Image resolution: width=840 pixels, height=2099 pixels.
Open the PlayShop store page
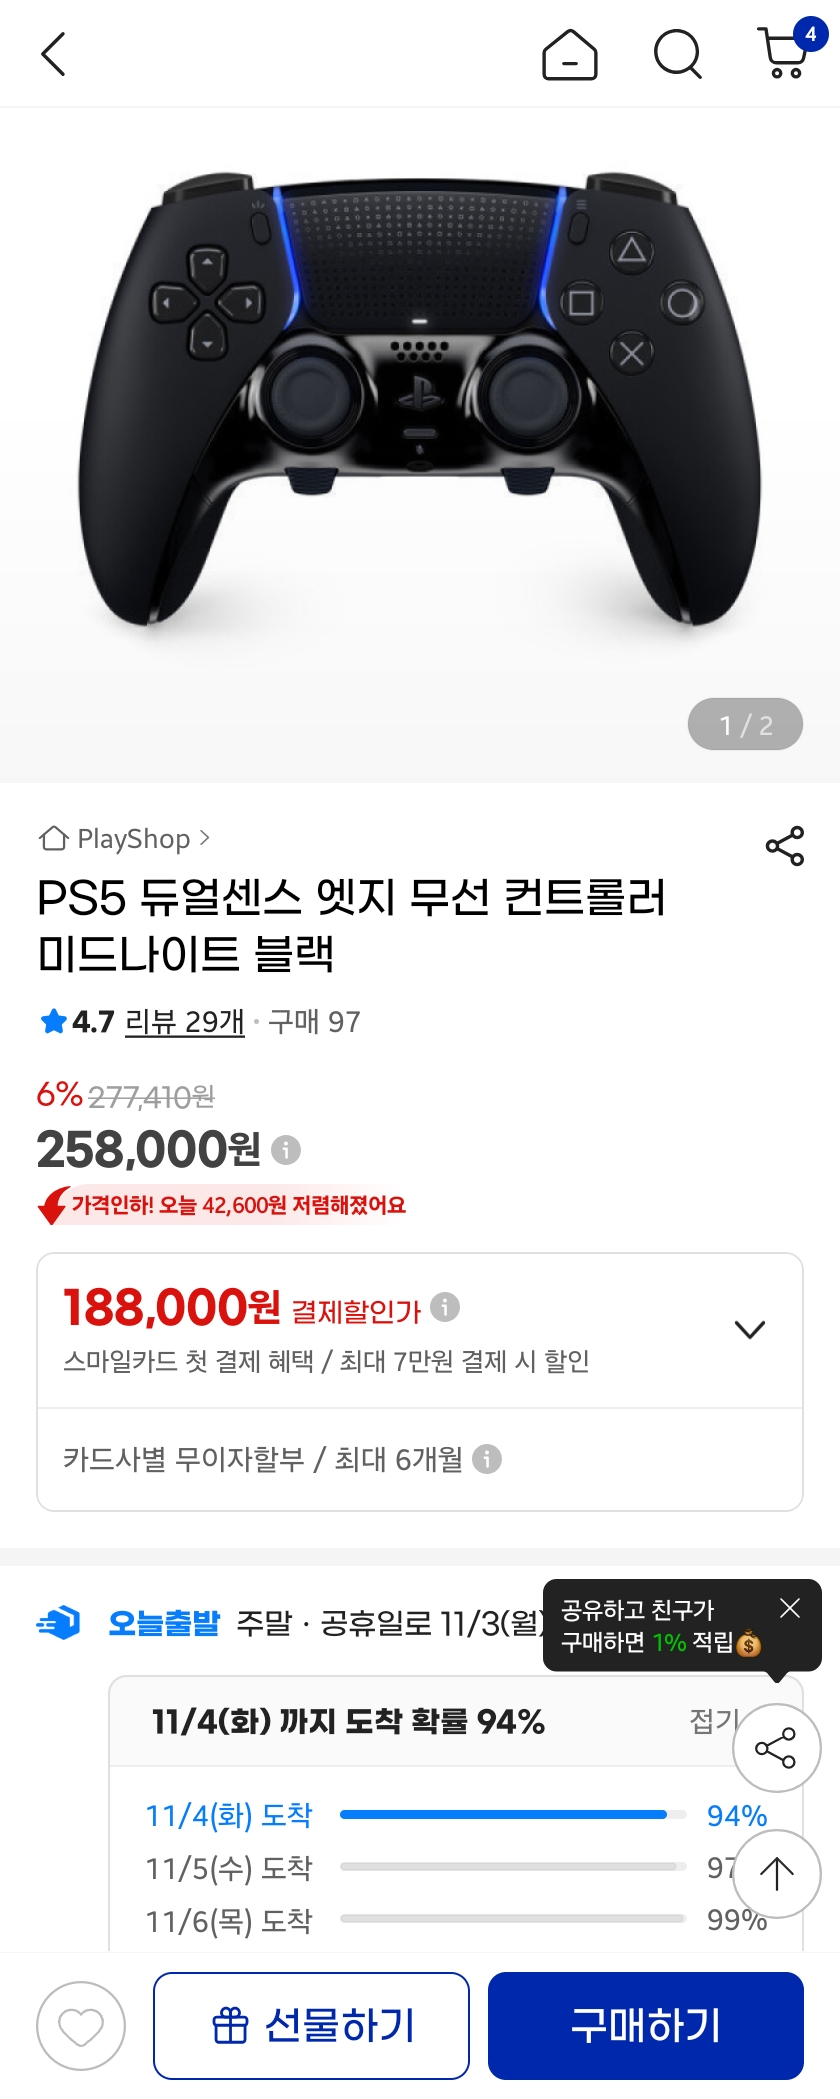tap(125, 838)
